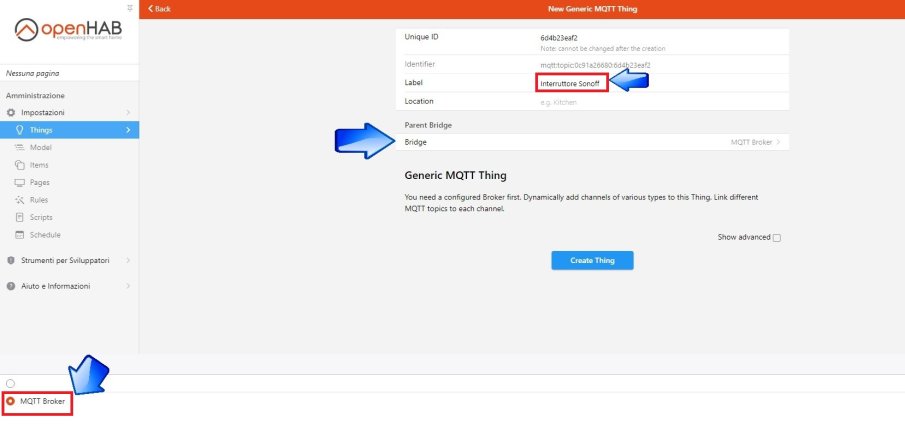The width and height of the screenshot is (905, 424).
Task: Open the Model menu item
Action: [69, 148]
